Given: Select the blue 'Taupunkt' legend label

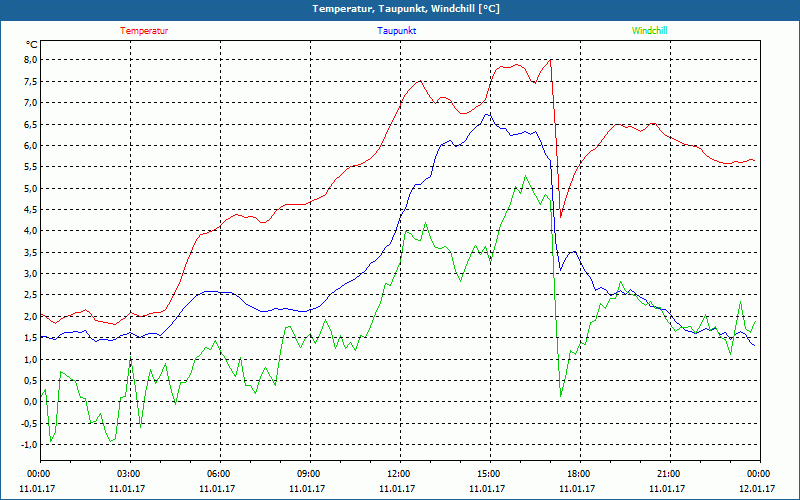Looking at the screenshot, I should [x=396, y=31].
